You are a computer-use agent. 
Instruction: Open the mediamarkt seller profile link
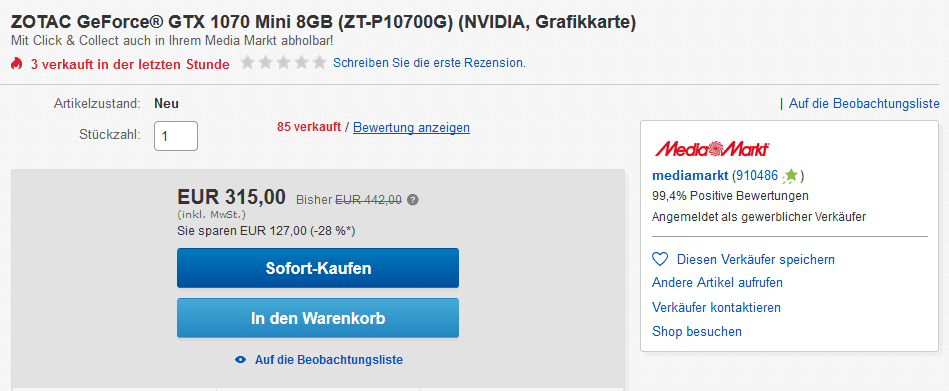689,176
